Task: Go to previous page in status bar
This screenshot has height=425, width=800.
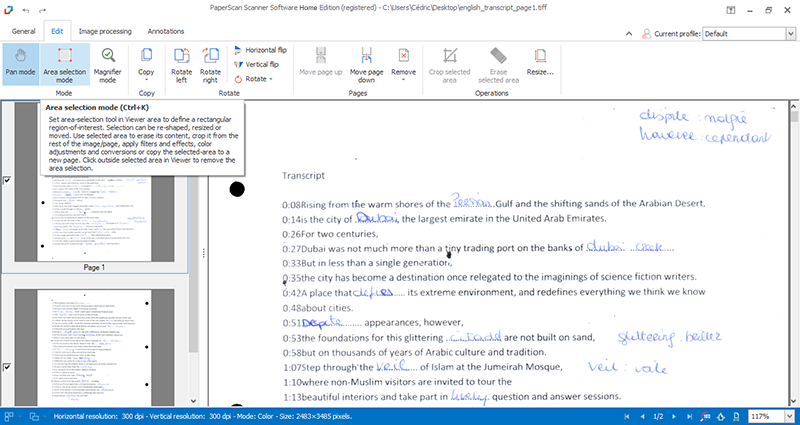Action: point(642,416)
